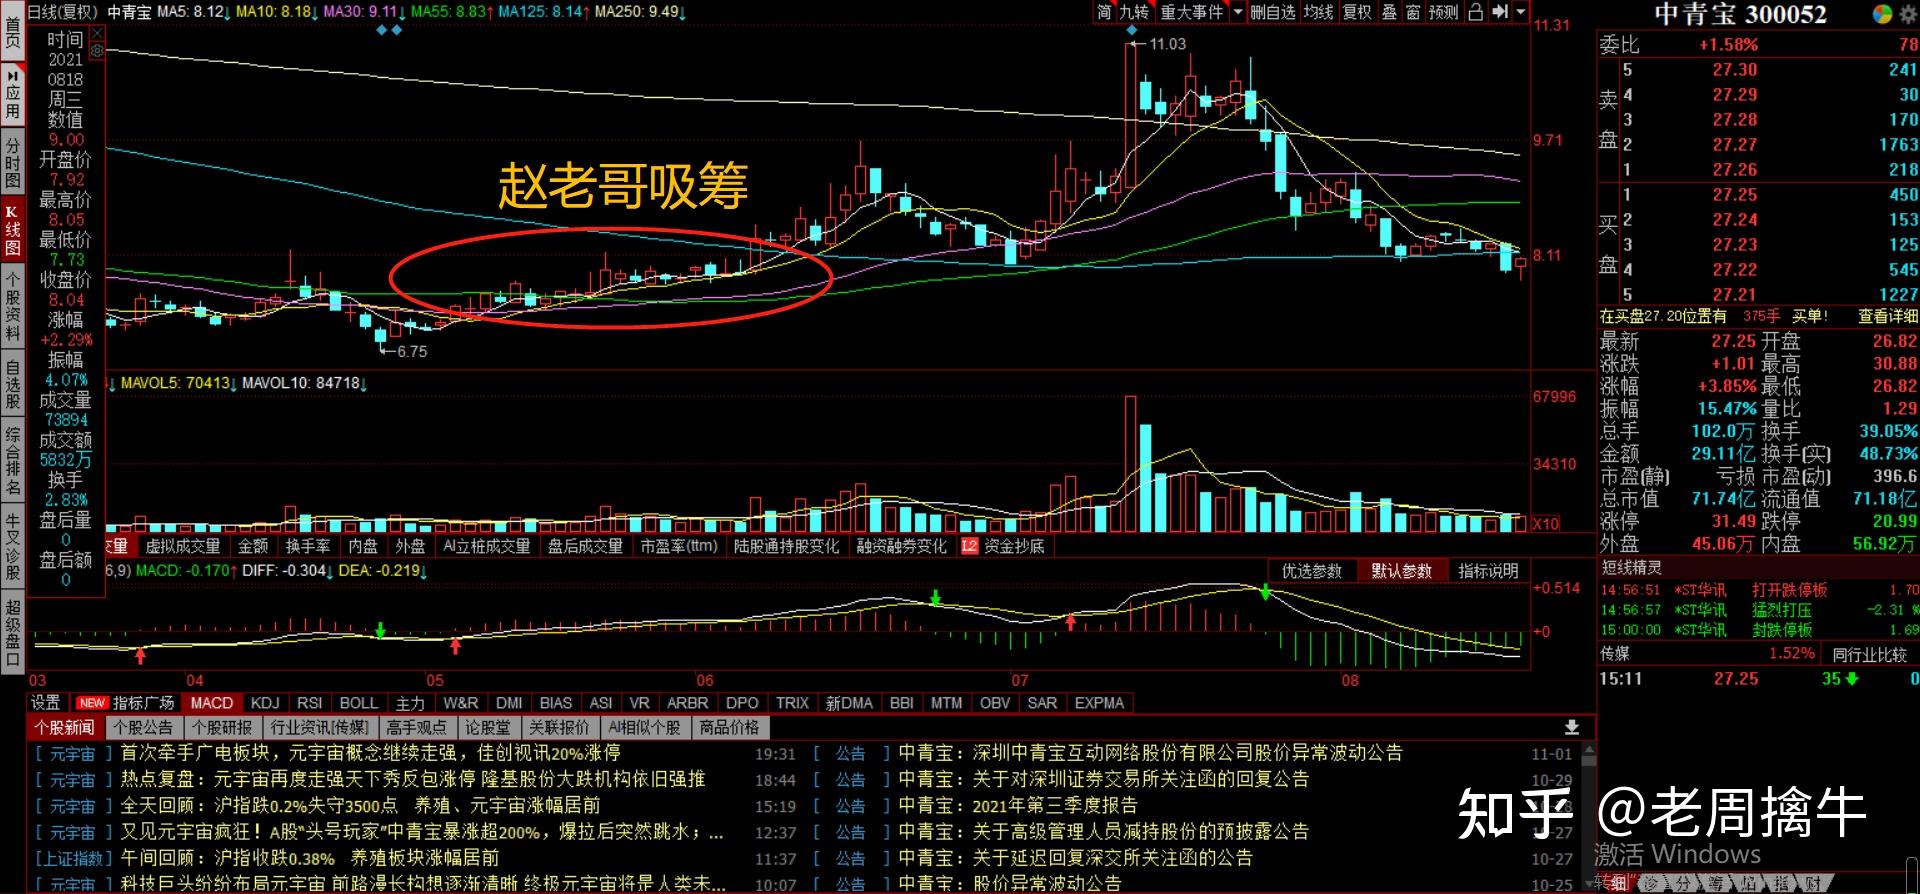
Task: Click the lock icon in chart toolbar
Action: point(1475,12)
